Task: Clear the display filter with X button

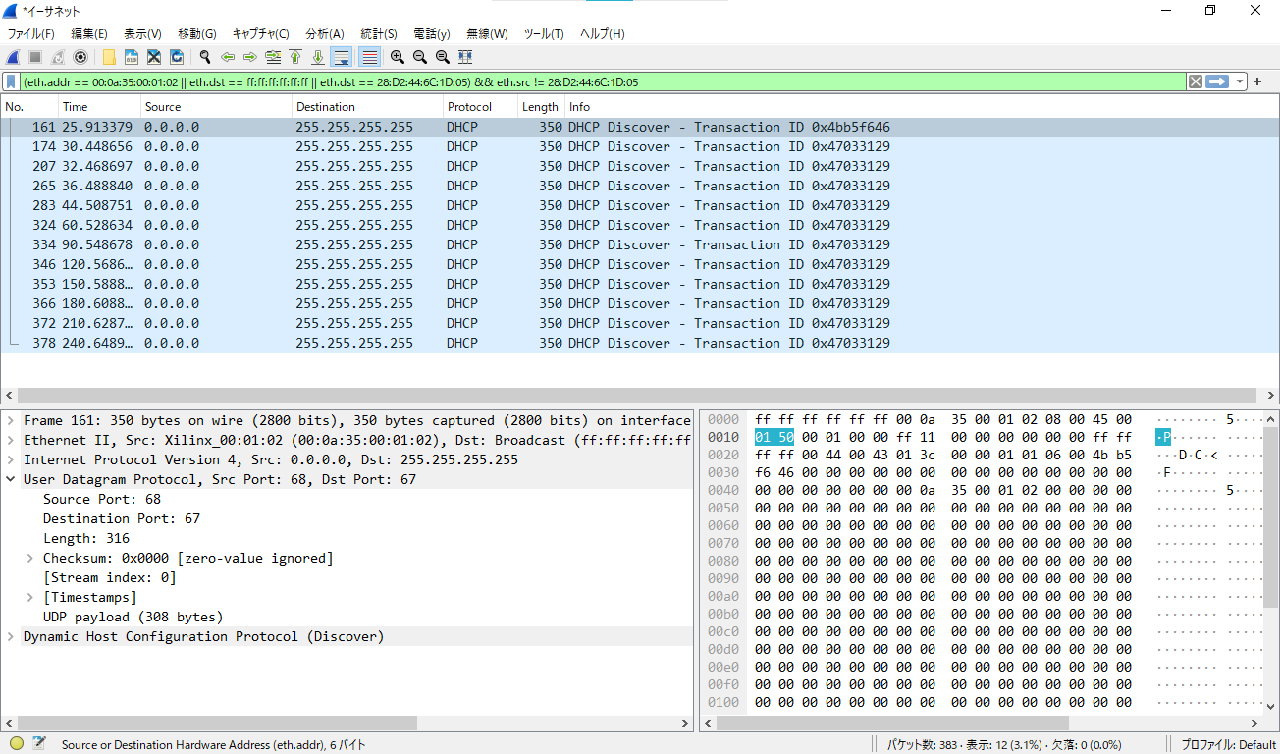Action: click(x=1195, y=82)
